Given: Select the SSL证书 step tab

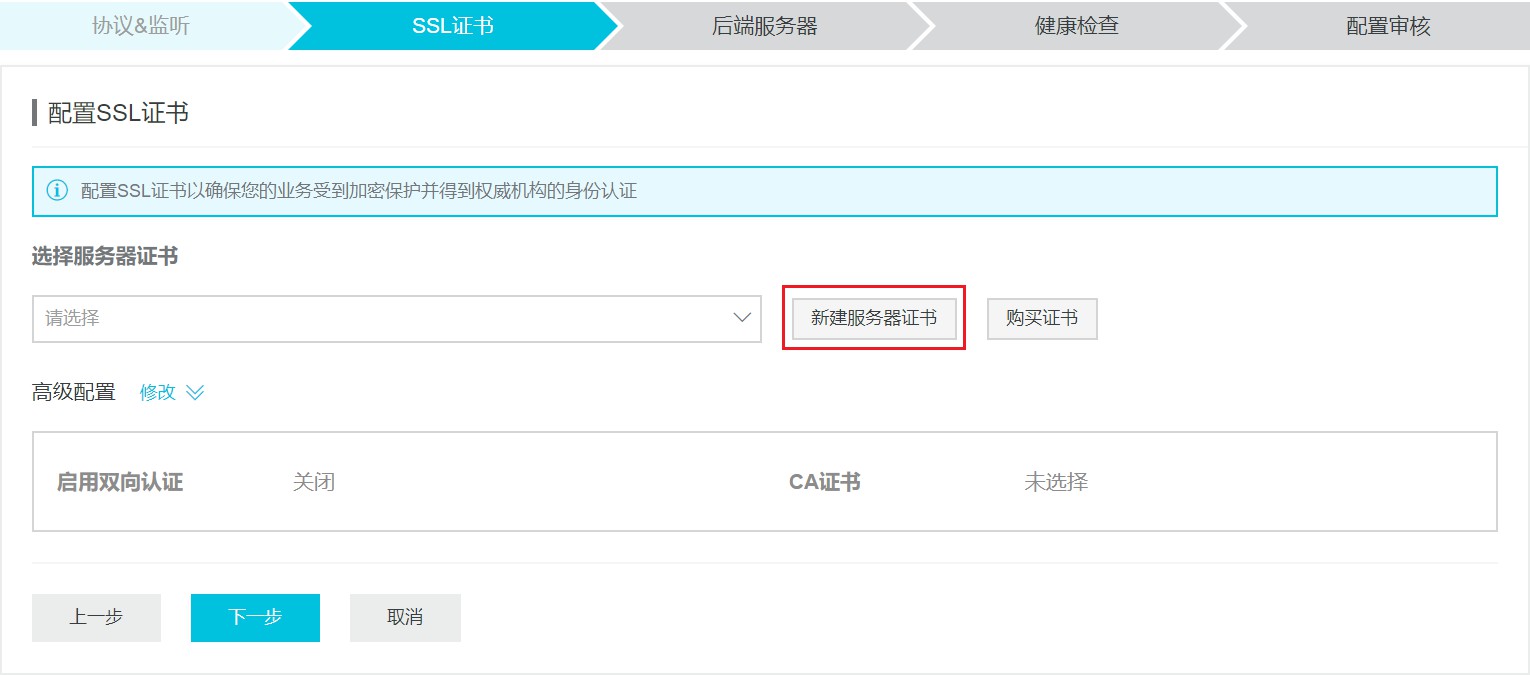Looking at the screenshot, I should point(452,26).
